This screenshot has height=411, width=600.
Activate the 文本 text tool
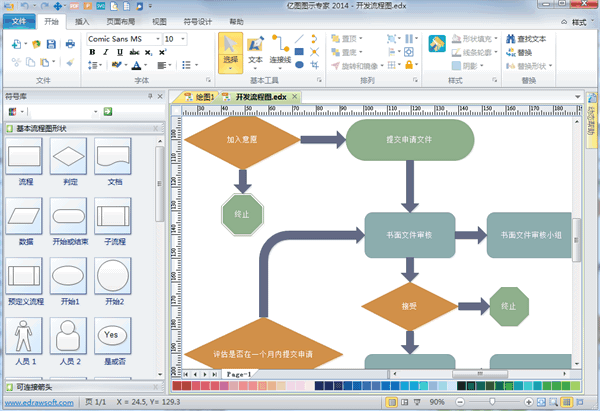pos(256,52)
